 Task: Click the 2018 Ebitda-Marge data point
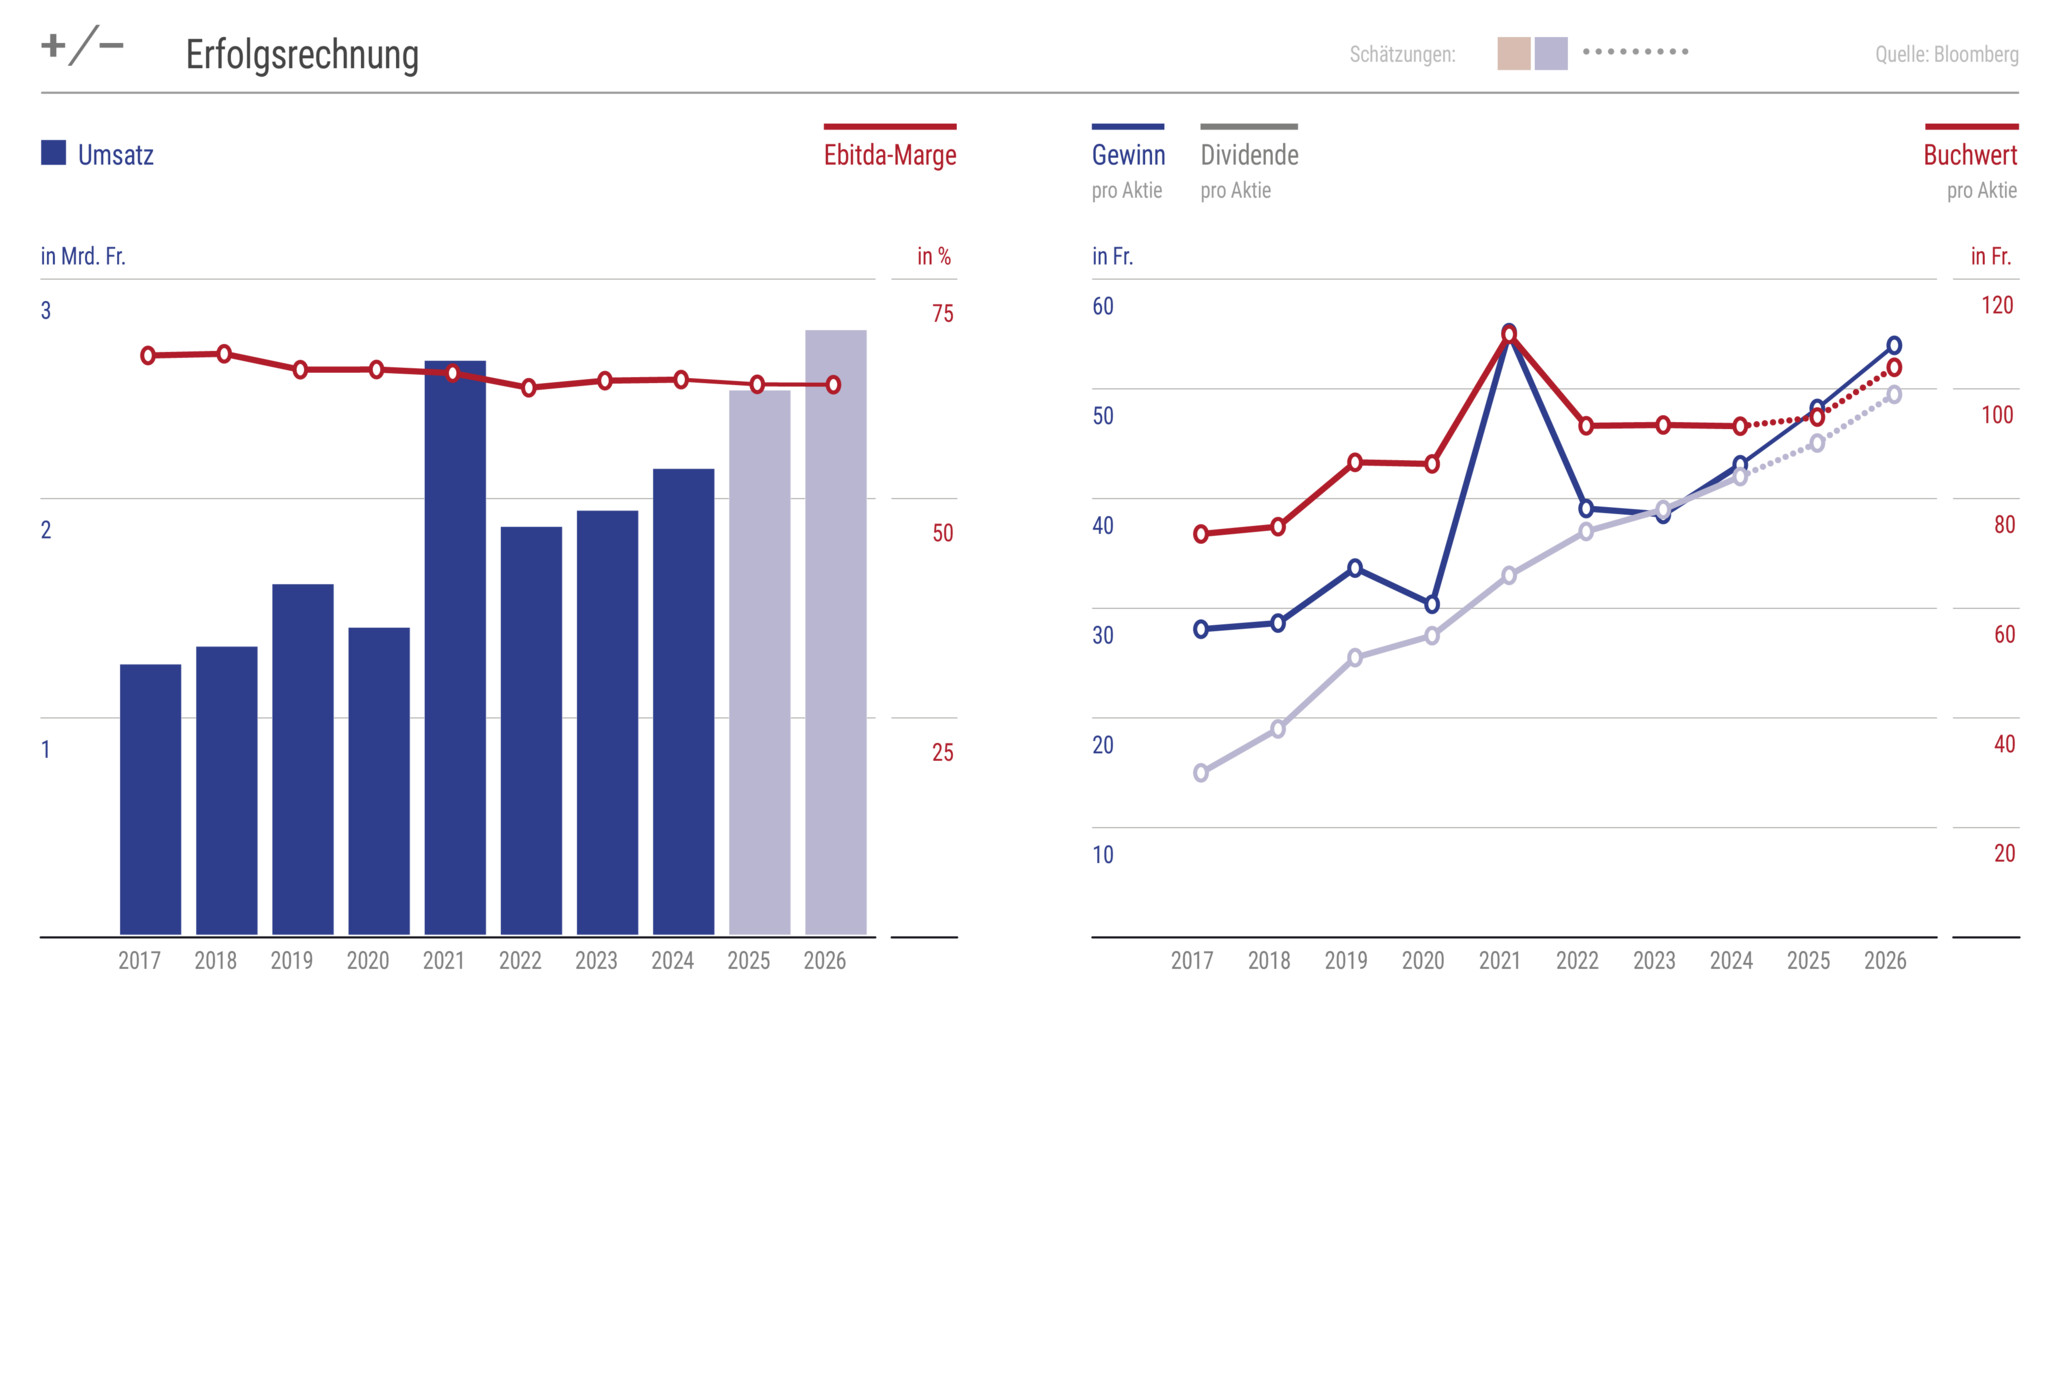[x=224, y=354]
